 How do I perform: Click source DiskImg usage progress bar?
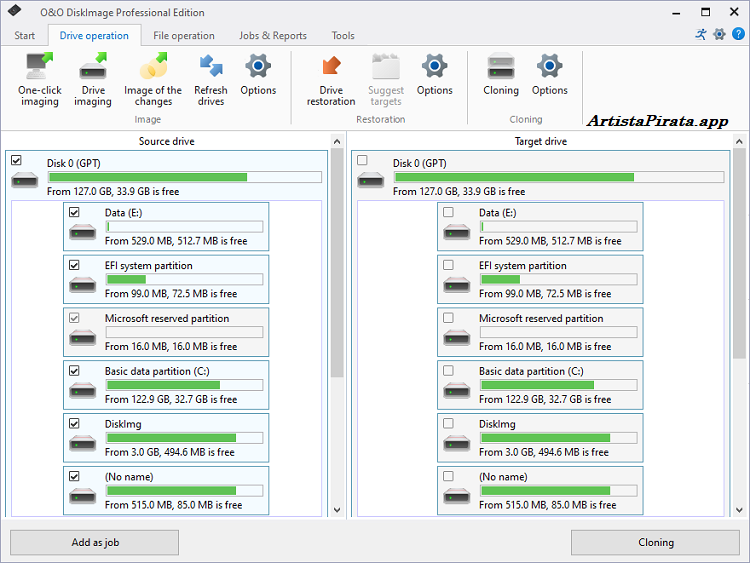click(184, 438)
